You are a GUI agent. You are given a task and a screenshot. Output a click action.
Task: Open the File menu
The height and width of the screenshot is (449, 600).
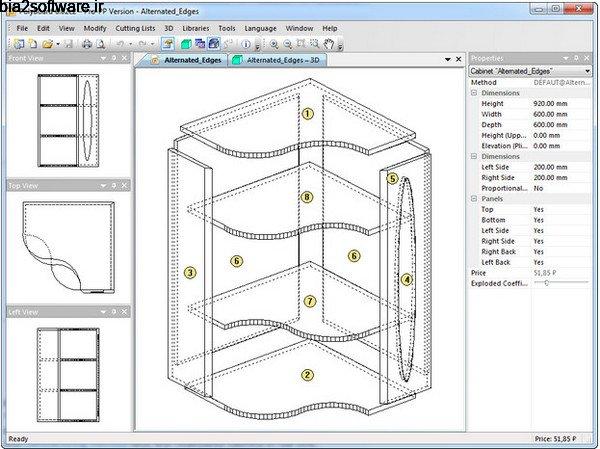pyautogui.click(x=22, y=28)
